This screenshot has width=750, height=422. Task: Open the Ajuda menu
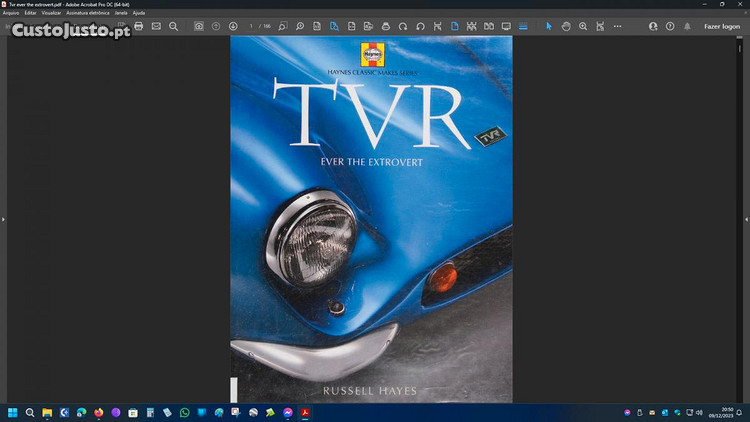(x=139, y=13)
